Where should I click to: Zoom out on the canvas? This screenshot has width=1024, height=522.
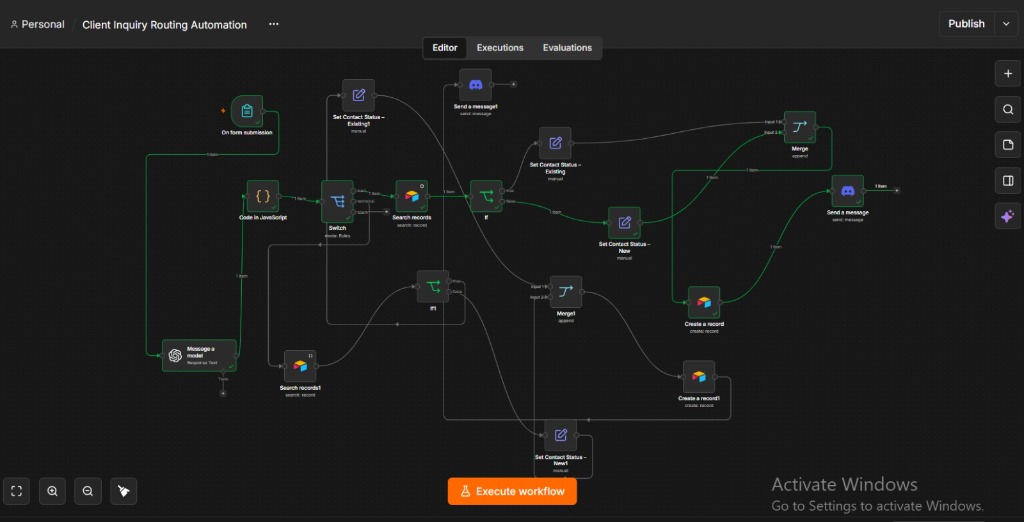tap(88, 491)
